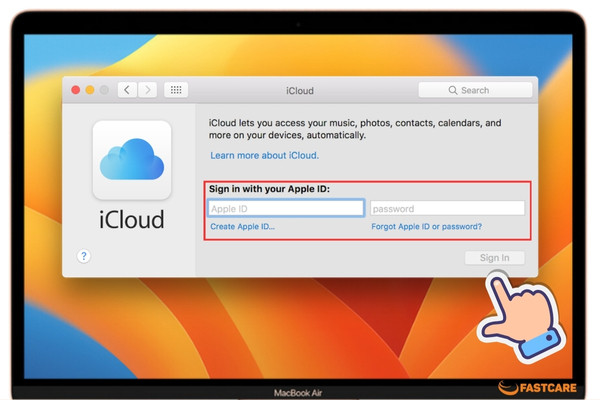
Task: Click into the password field
Action: [x=447, y=209]
